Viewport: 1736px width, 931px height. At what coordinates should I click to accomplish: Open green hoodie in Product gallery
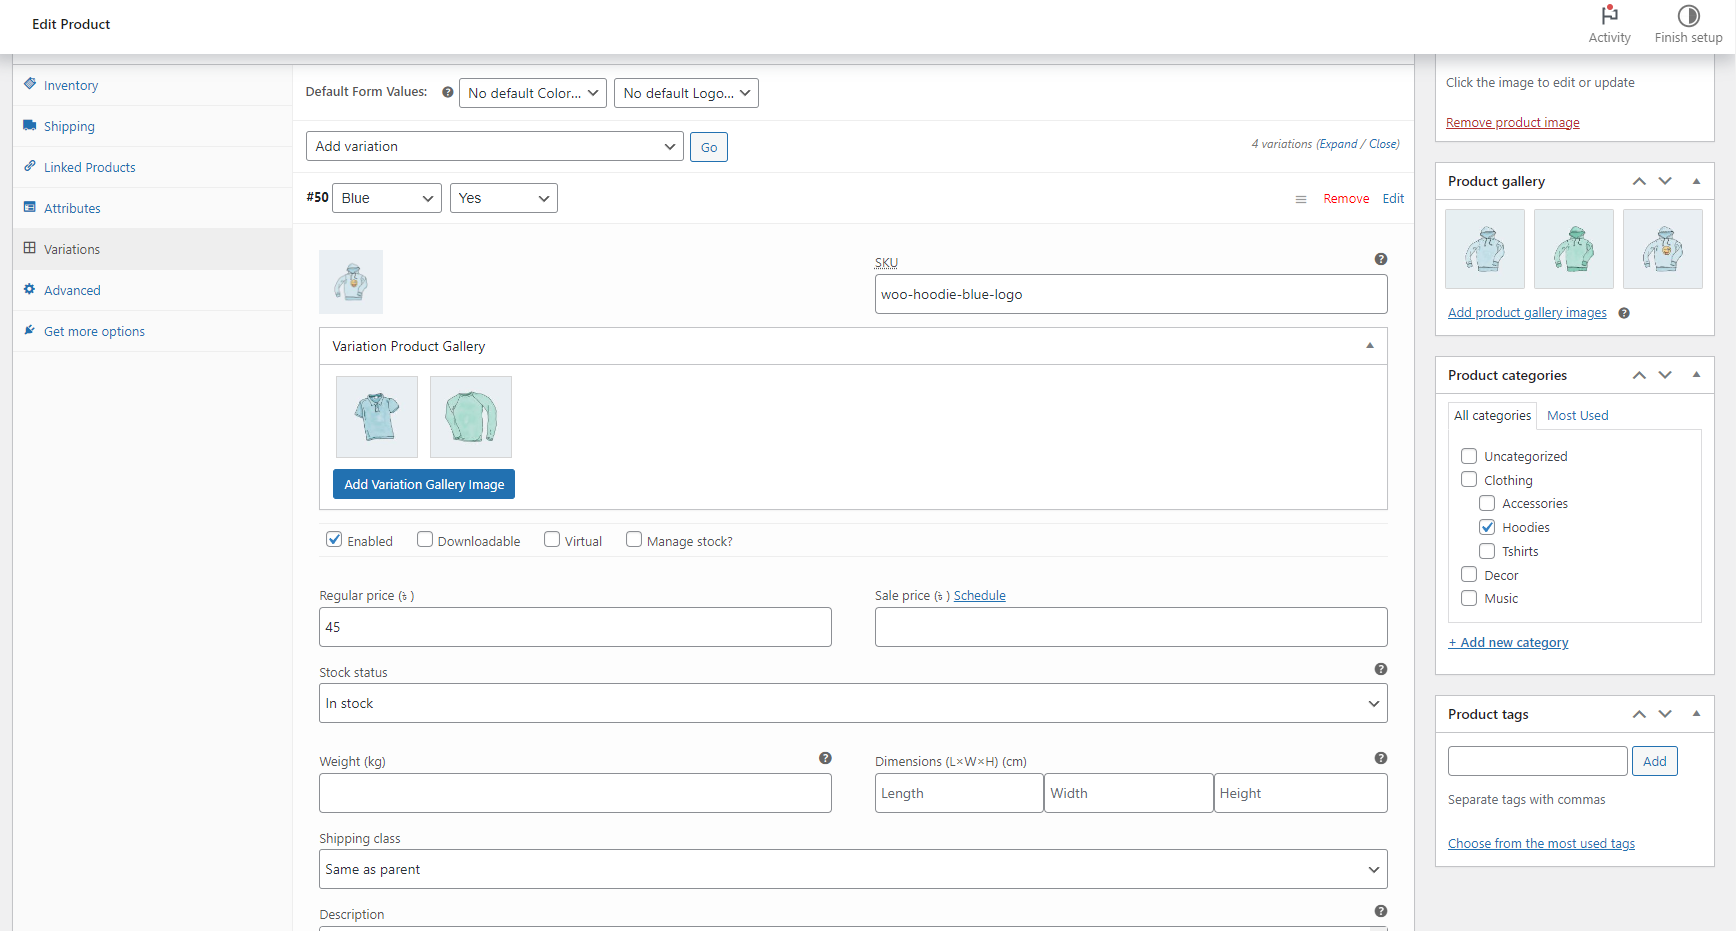(x=1574, y=249)
